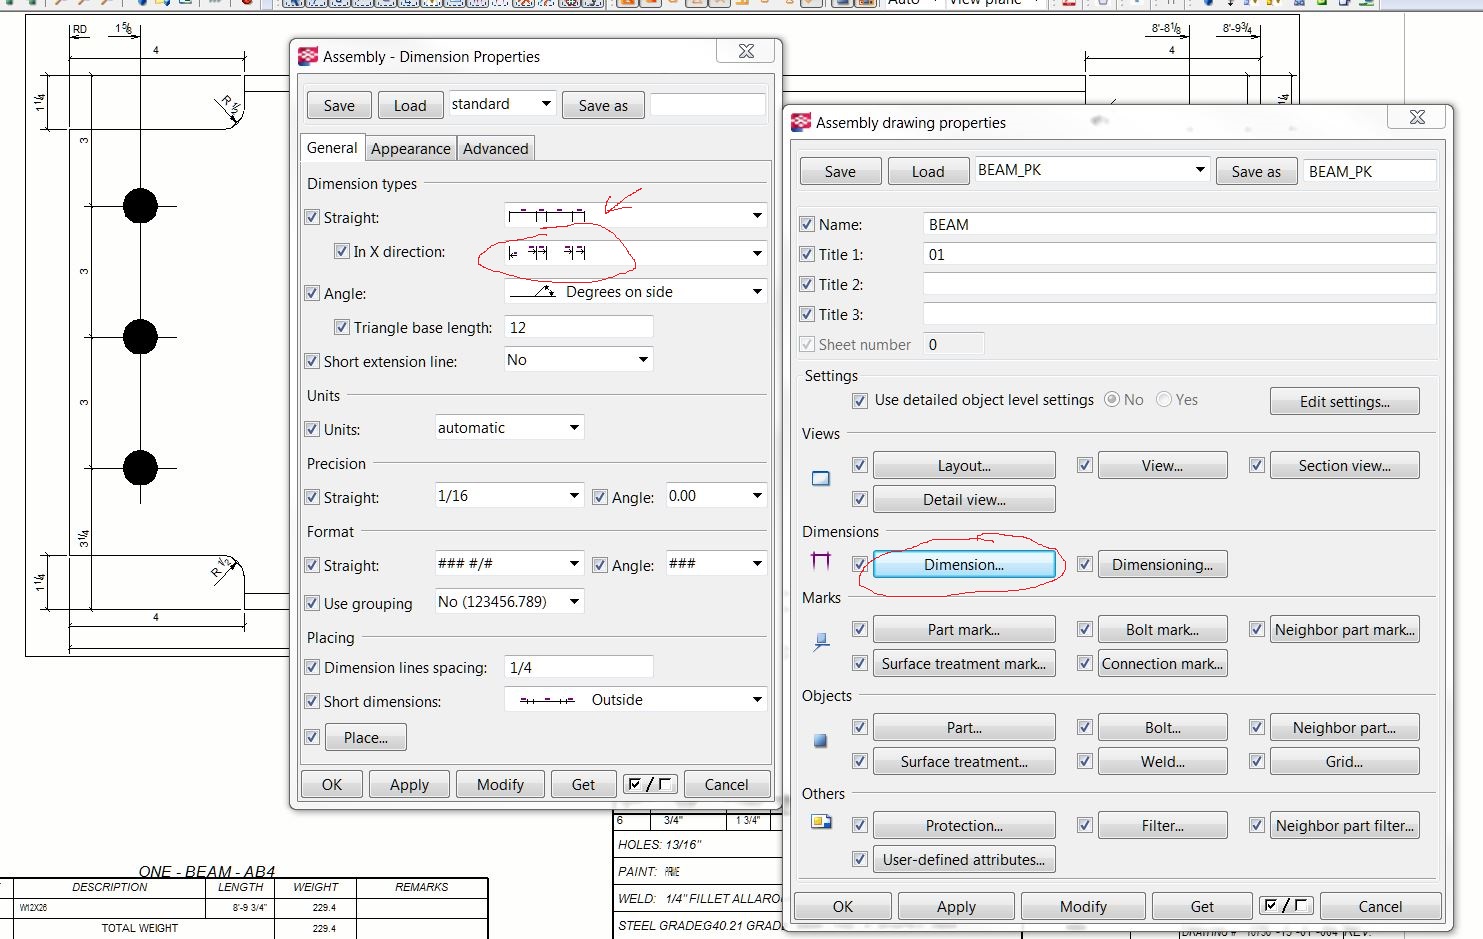1483x939 pixels.
Task: Click Tekla logo in Dimension Properties title bar
Action: [308, 57]
